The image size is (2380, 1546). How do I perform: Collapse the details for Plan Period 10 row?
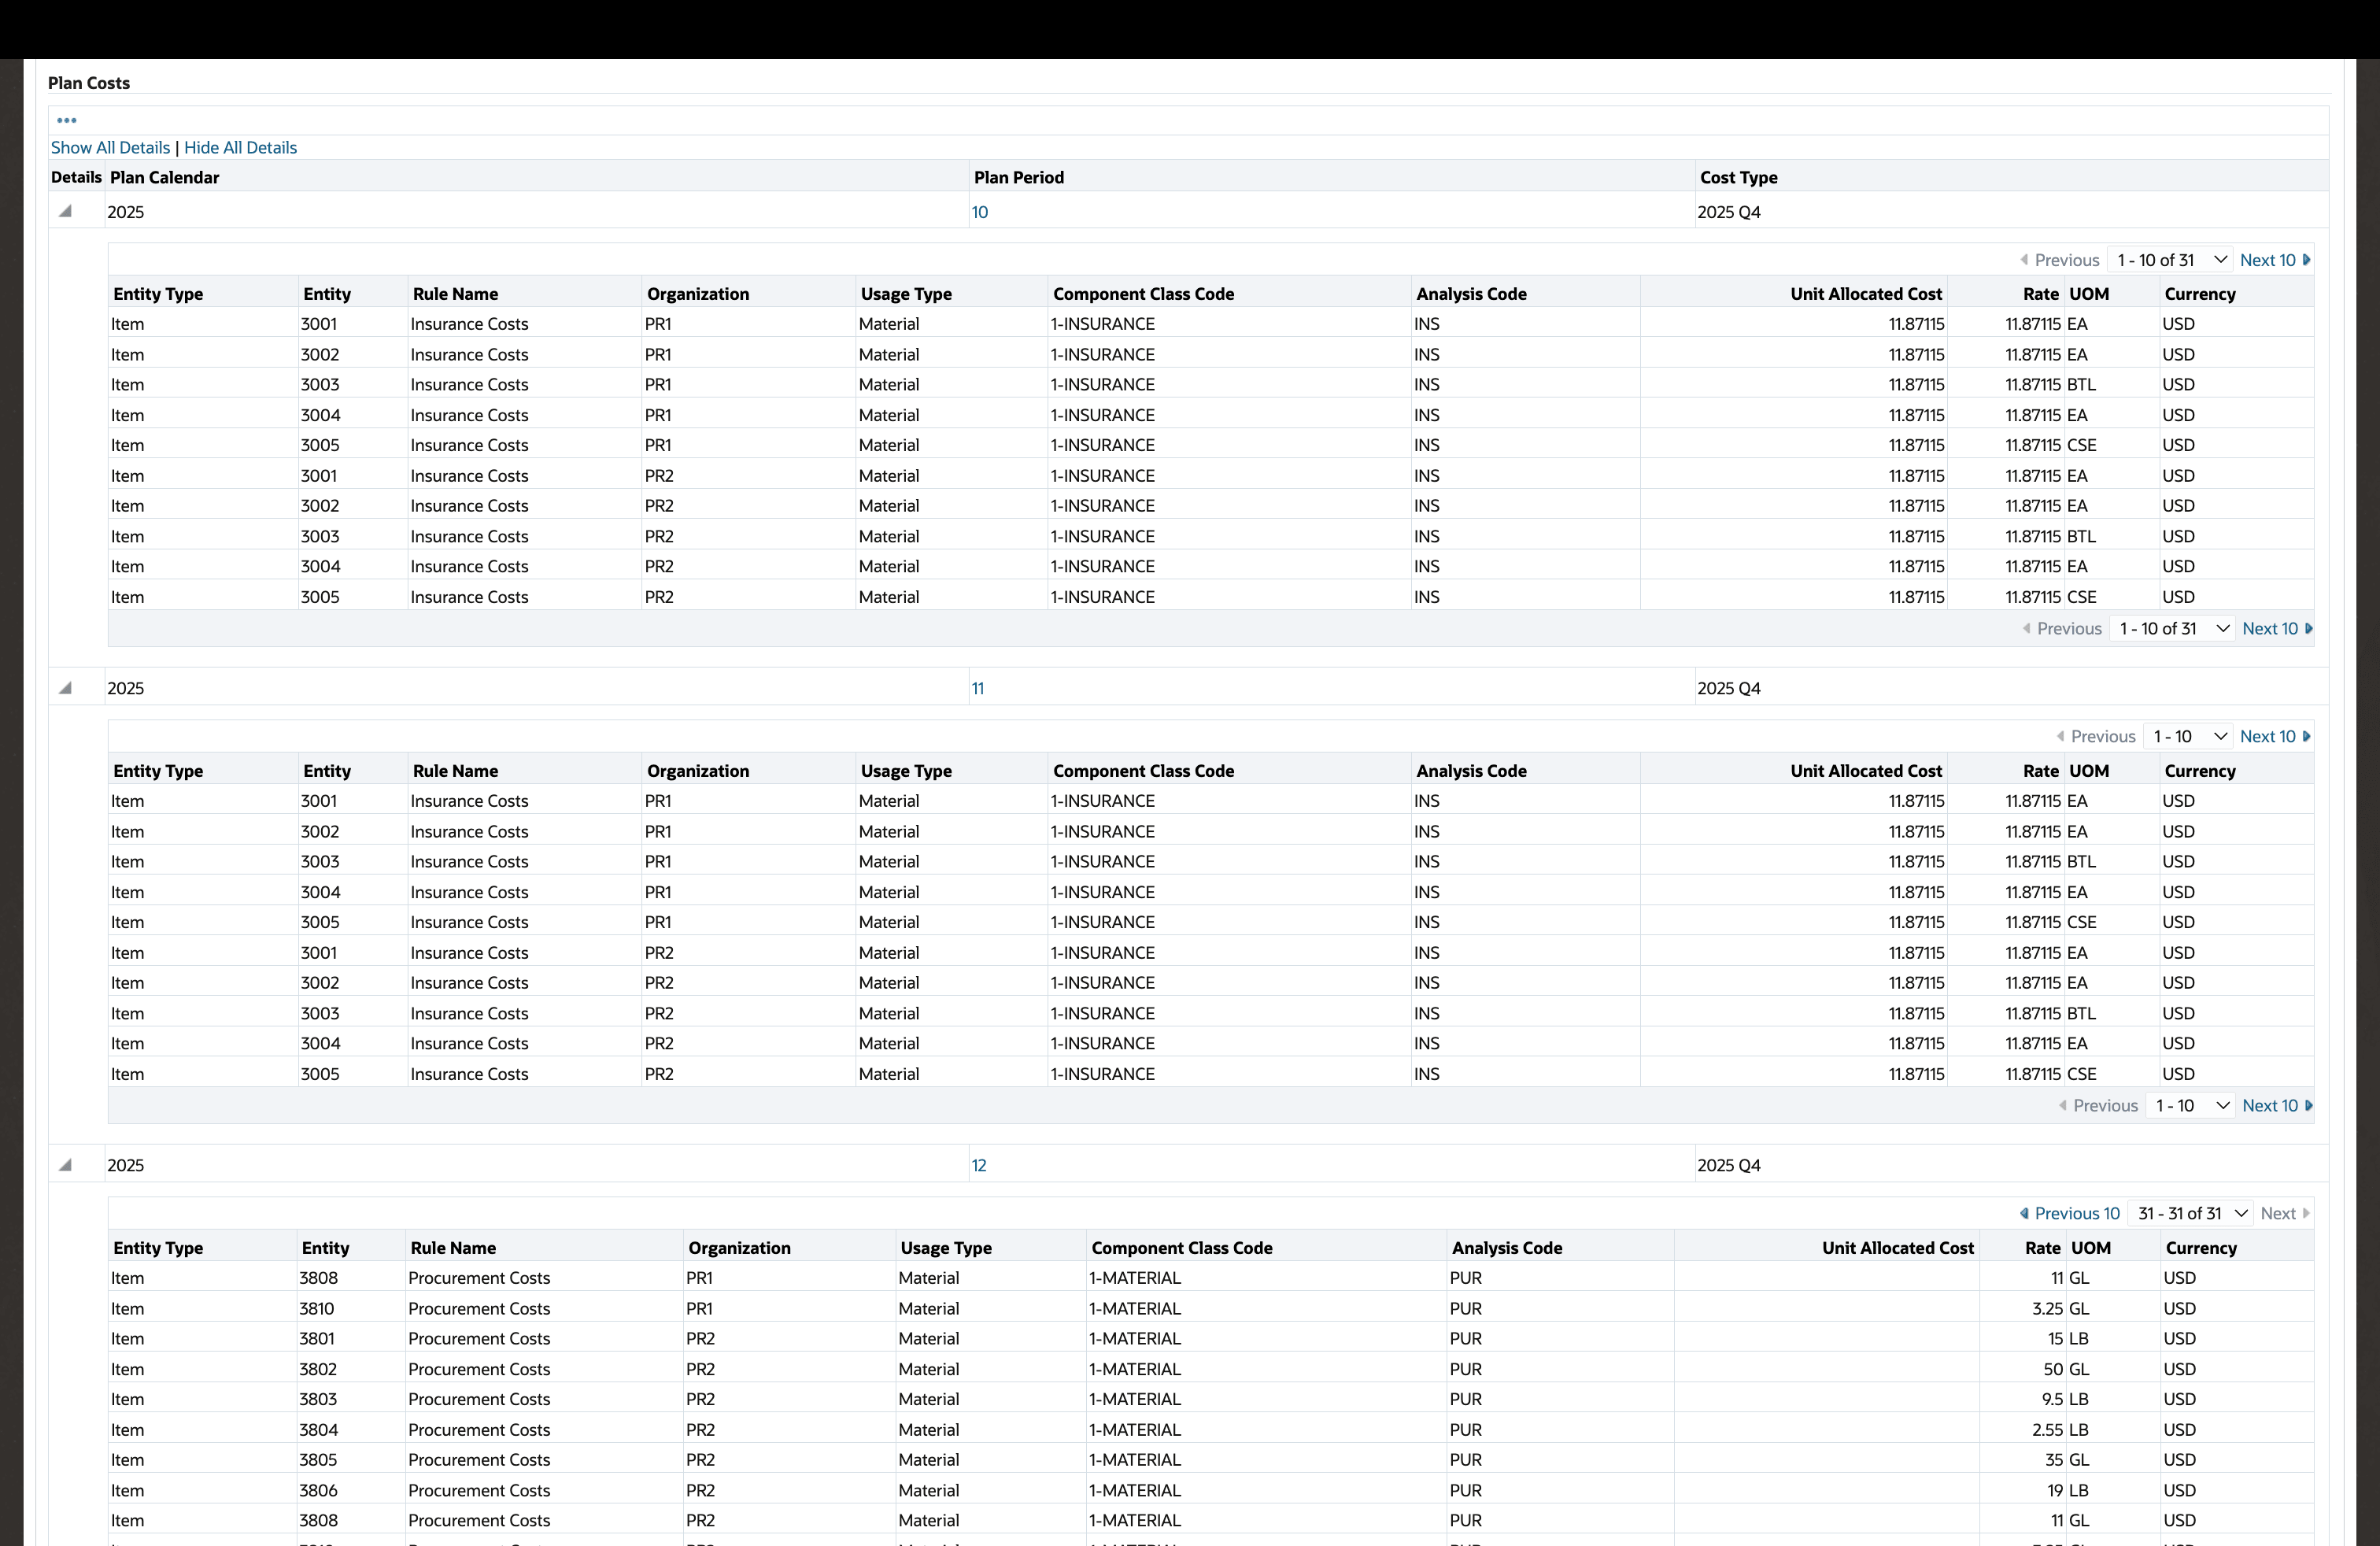click(65, 211)
